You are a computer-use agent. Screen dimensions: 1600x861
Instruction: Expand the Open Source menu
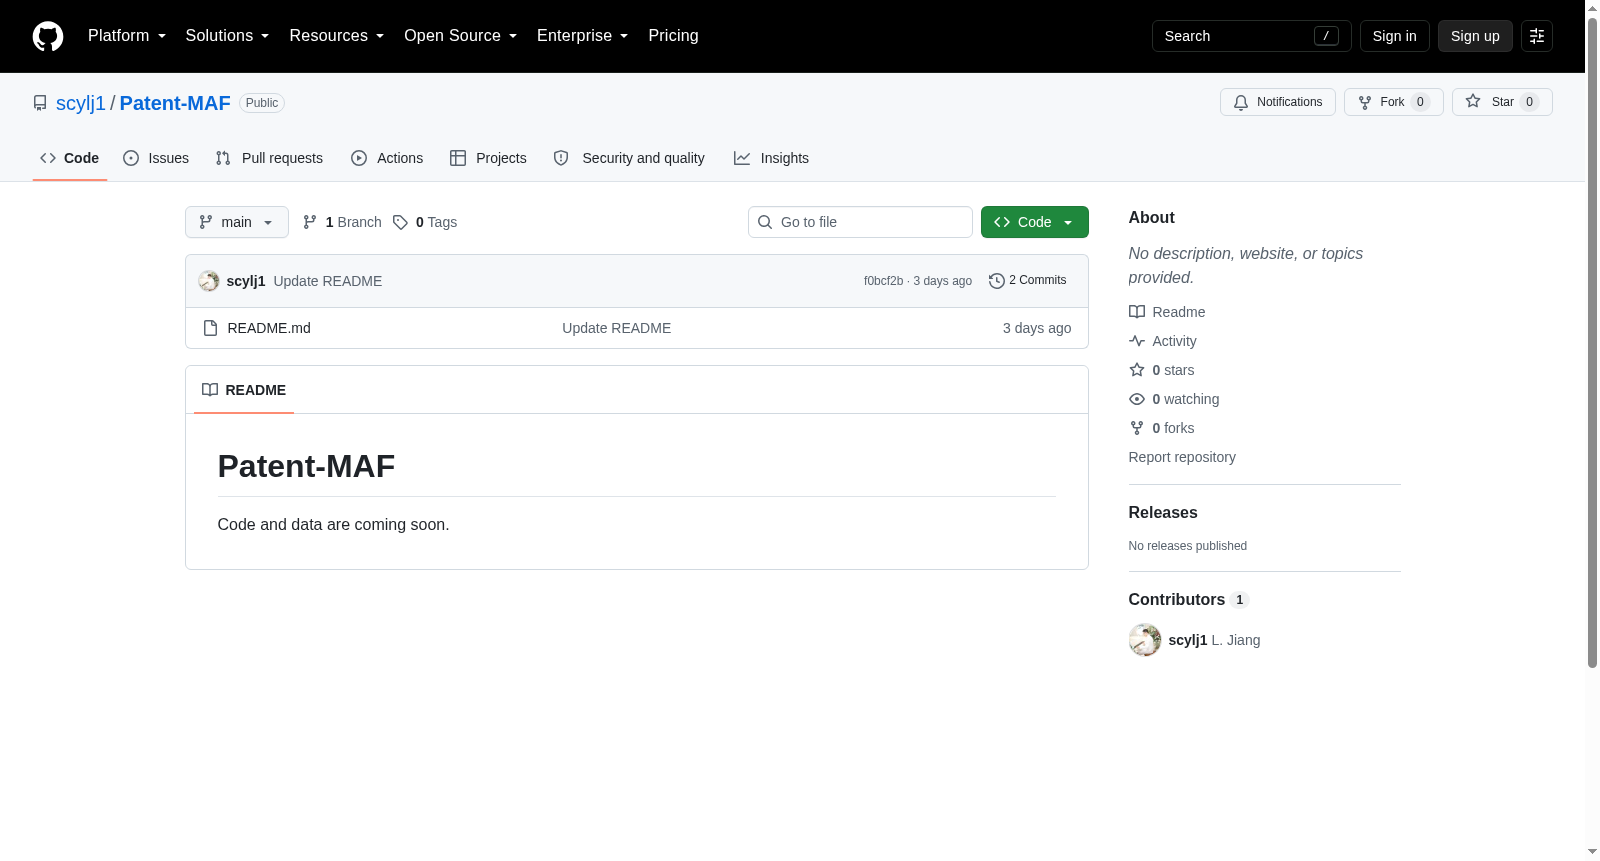pos(460,36)
